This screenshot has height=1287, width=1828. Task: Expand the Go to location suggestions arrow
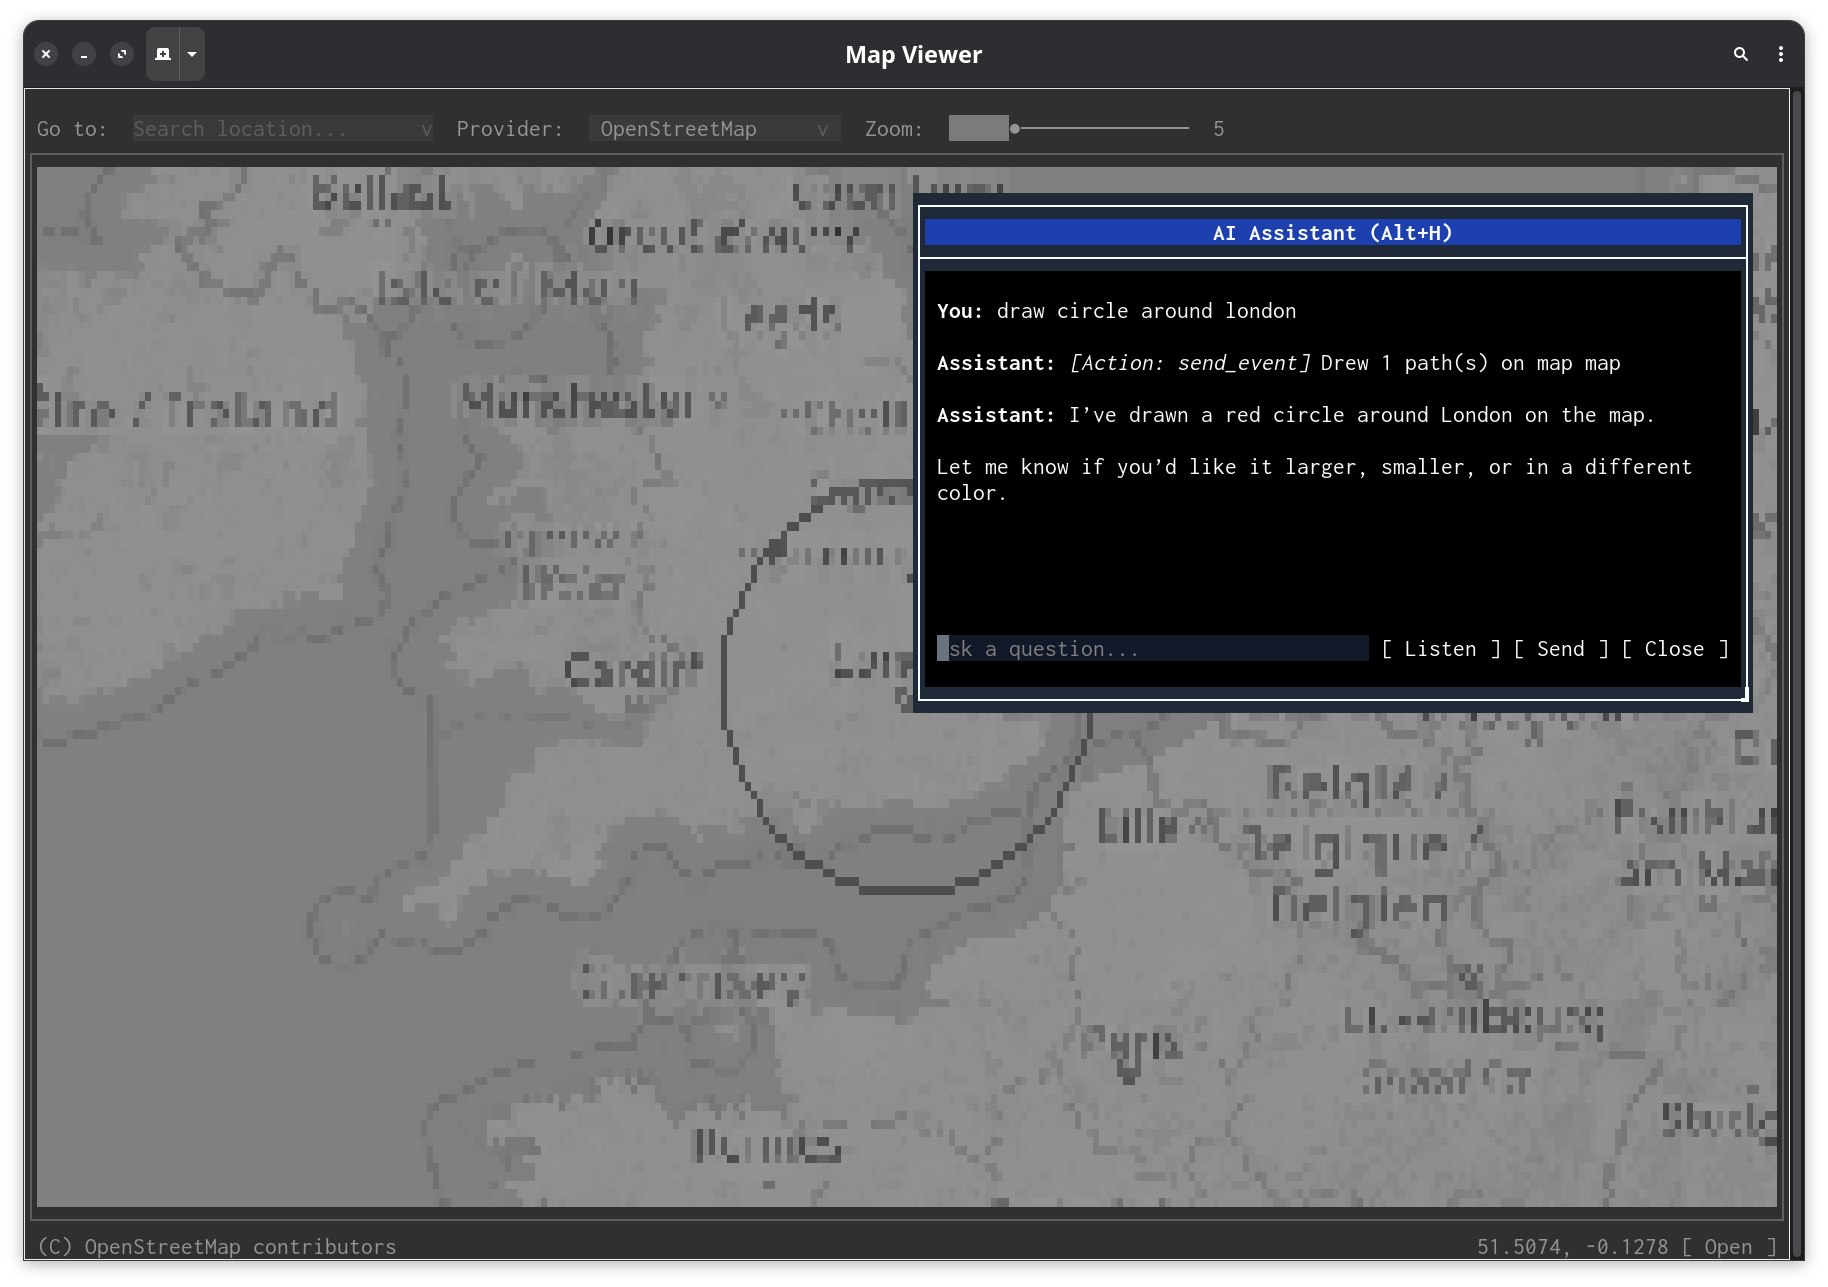point(426,129)
